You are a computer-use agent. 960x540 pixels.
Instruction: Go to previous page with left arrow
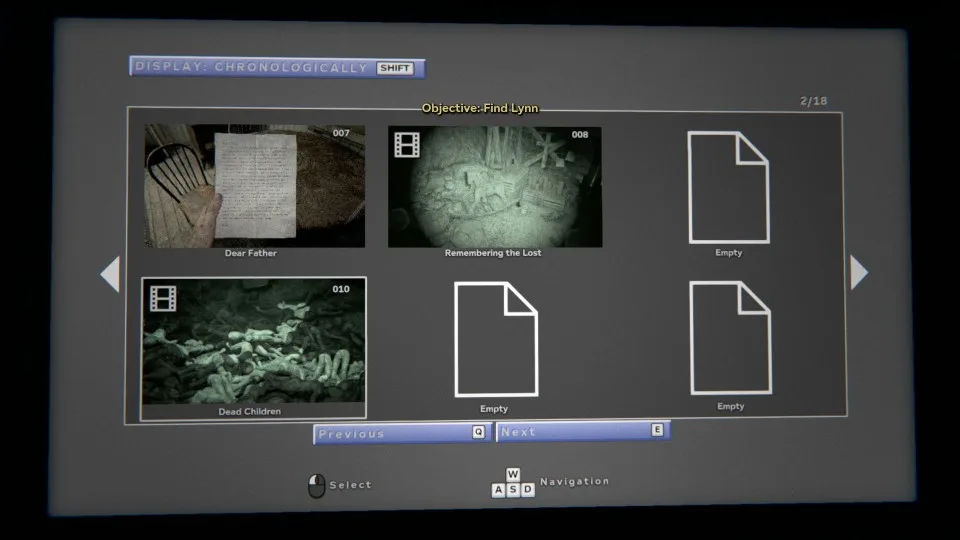(x=110, y=274)
